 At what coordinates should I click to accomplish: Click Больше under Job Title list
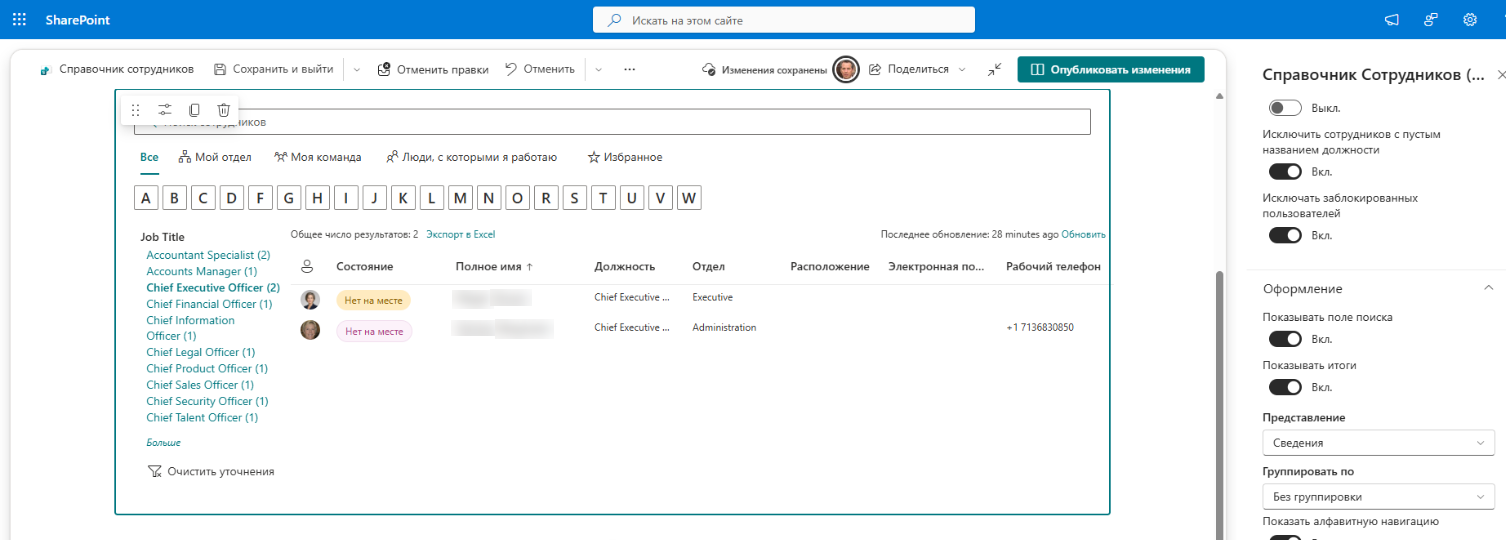(163, 442)
